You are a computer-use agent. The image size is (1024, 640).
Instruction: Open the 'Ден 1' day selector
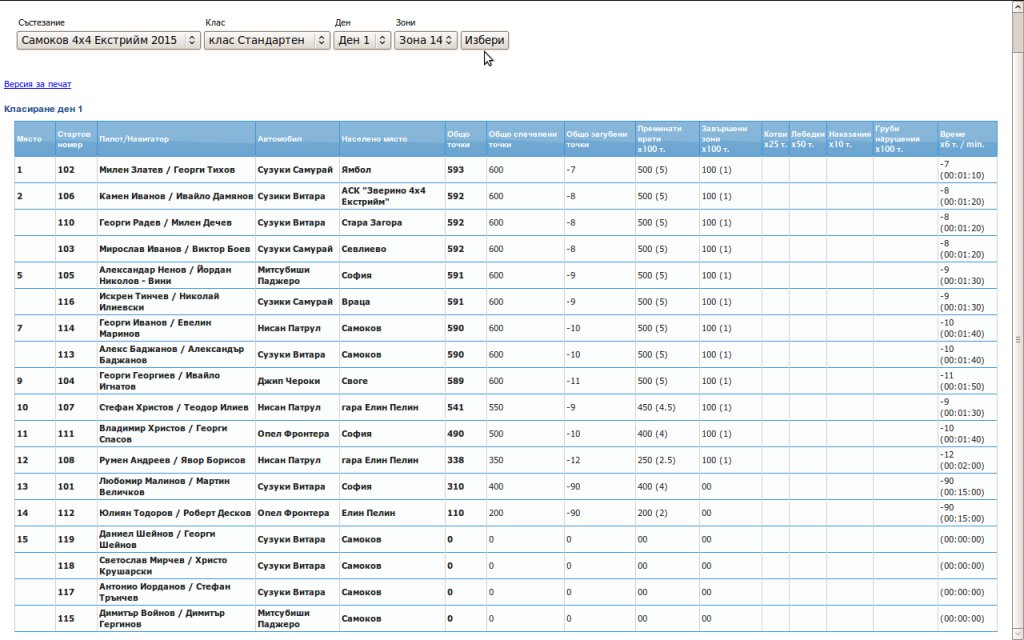point(361,40)
